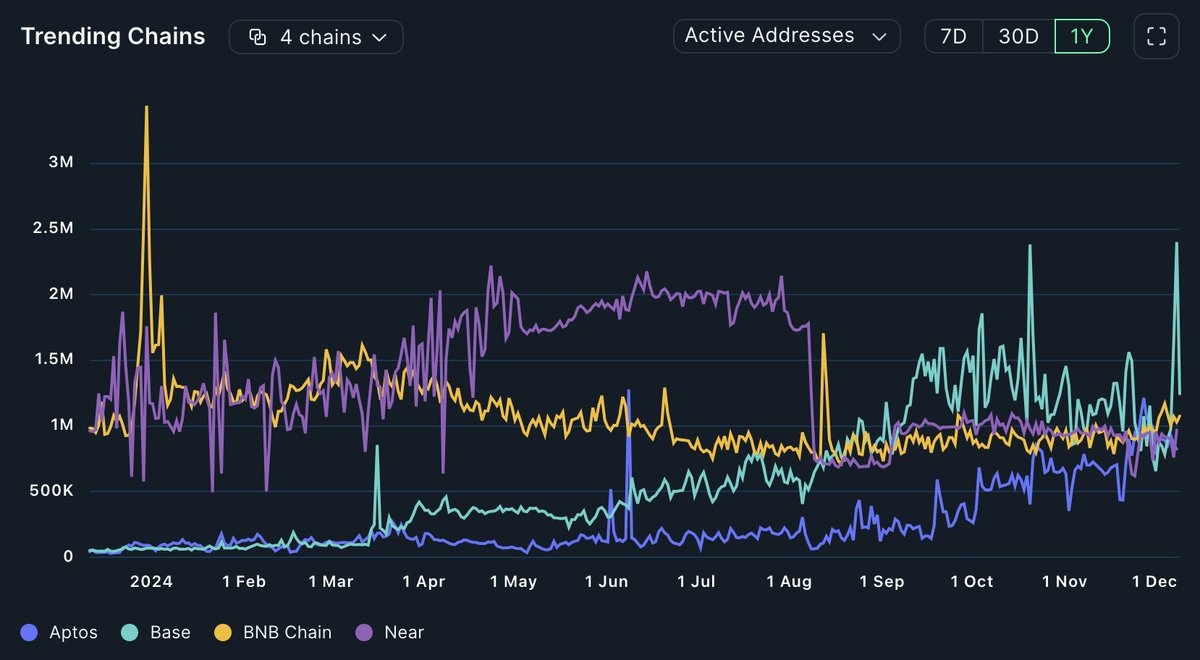Viewport: 1200px width, 660px height.
Task: Click the Trending Chains title
Action: coord(112,36)
